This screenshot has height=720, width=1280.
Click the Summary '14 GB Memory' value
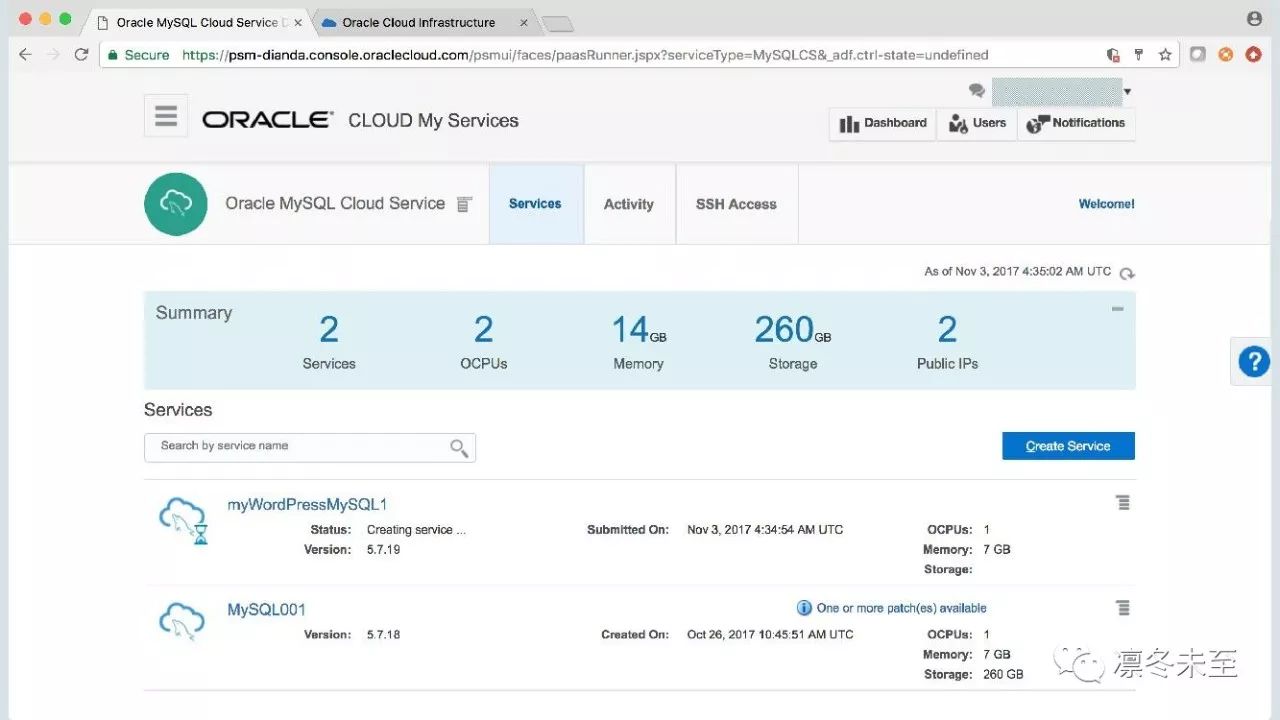(x=639, y=342)
